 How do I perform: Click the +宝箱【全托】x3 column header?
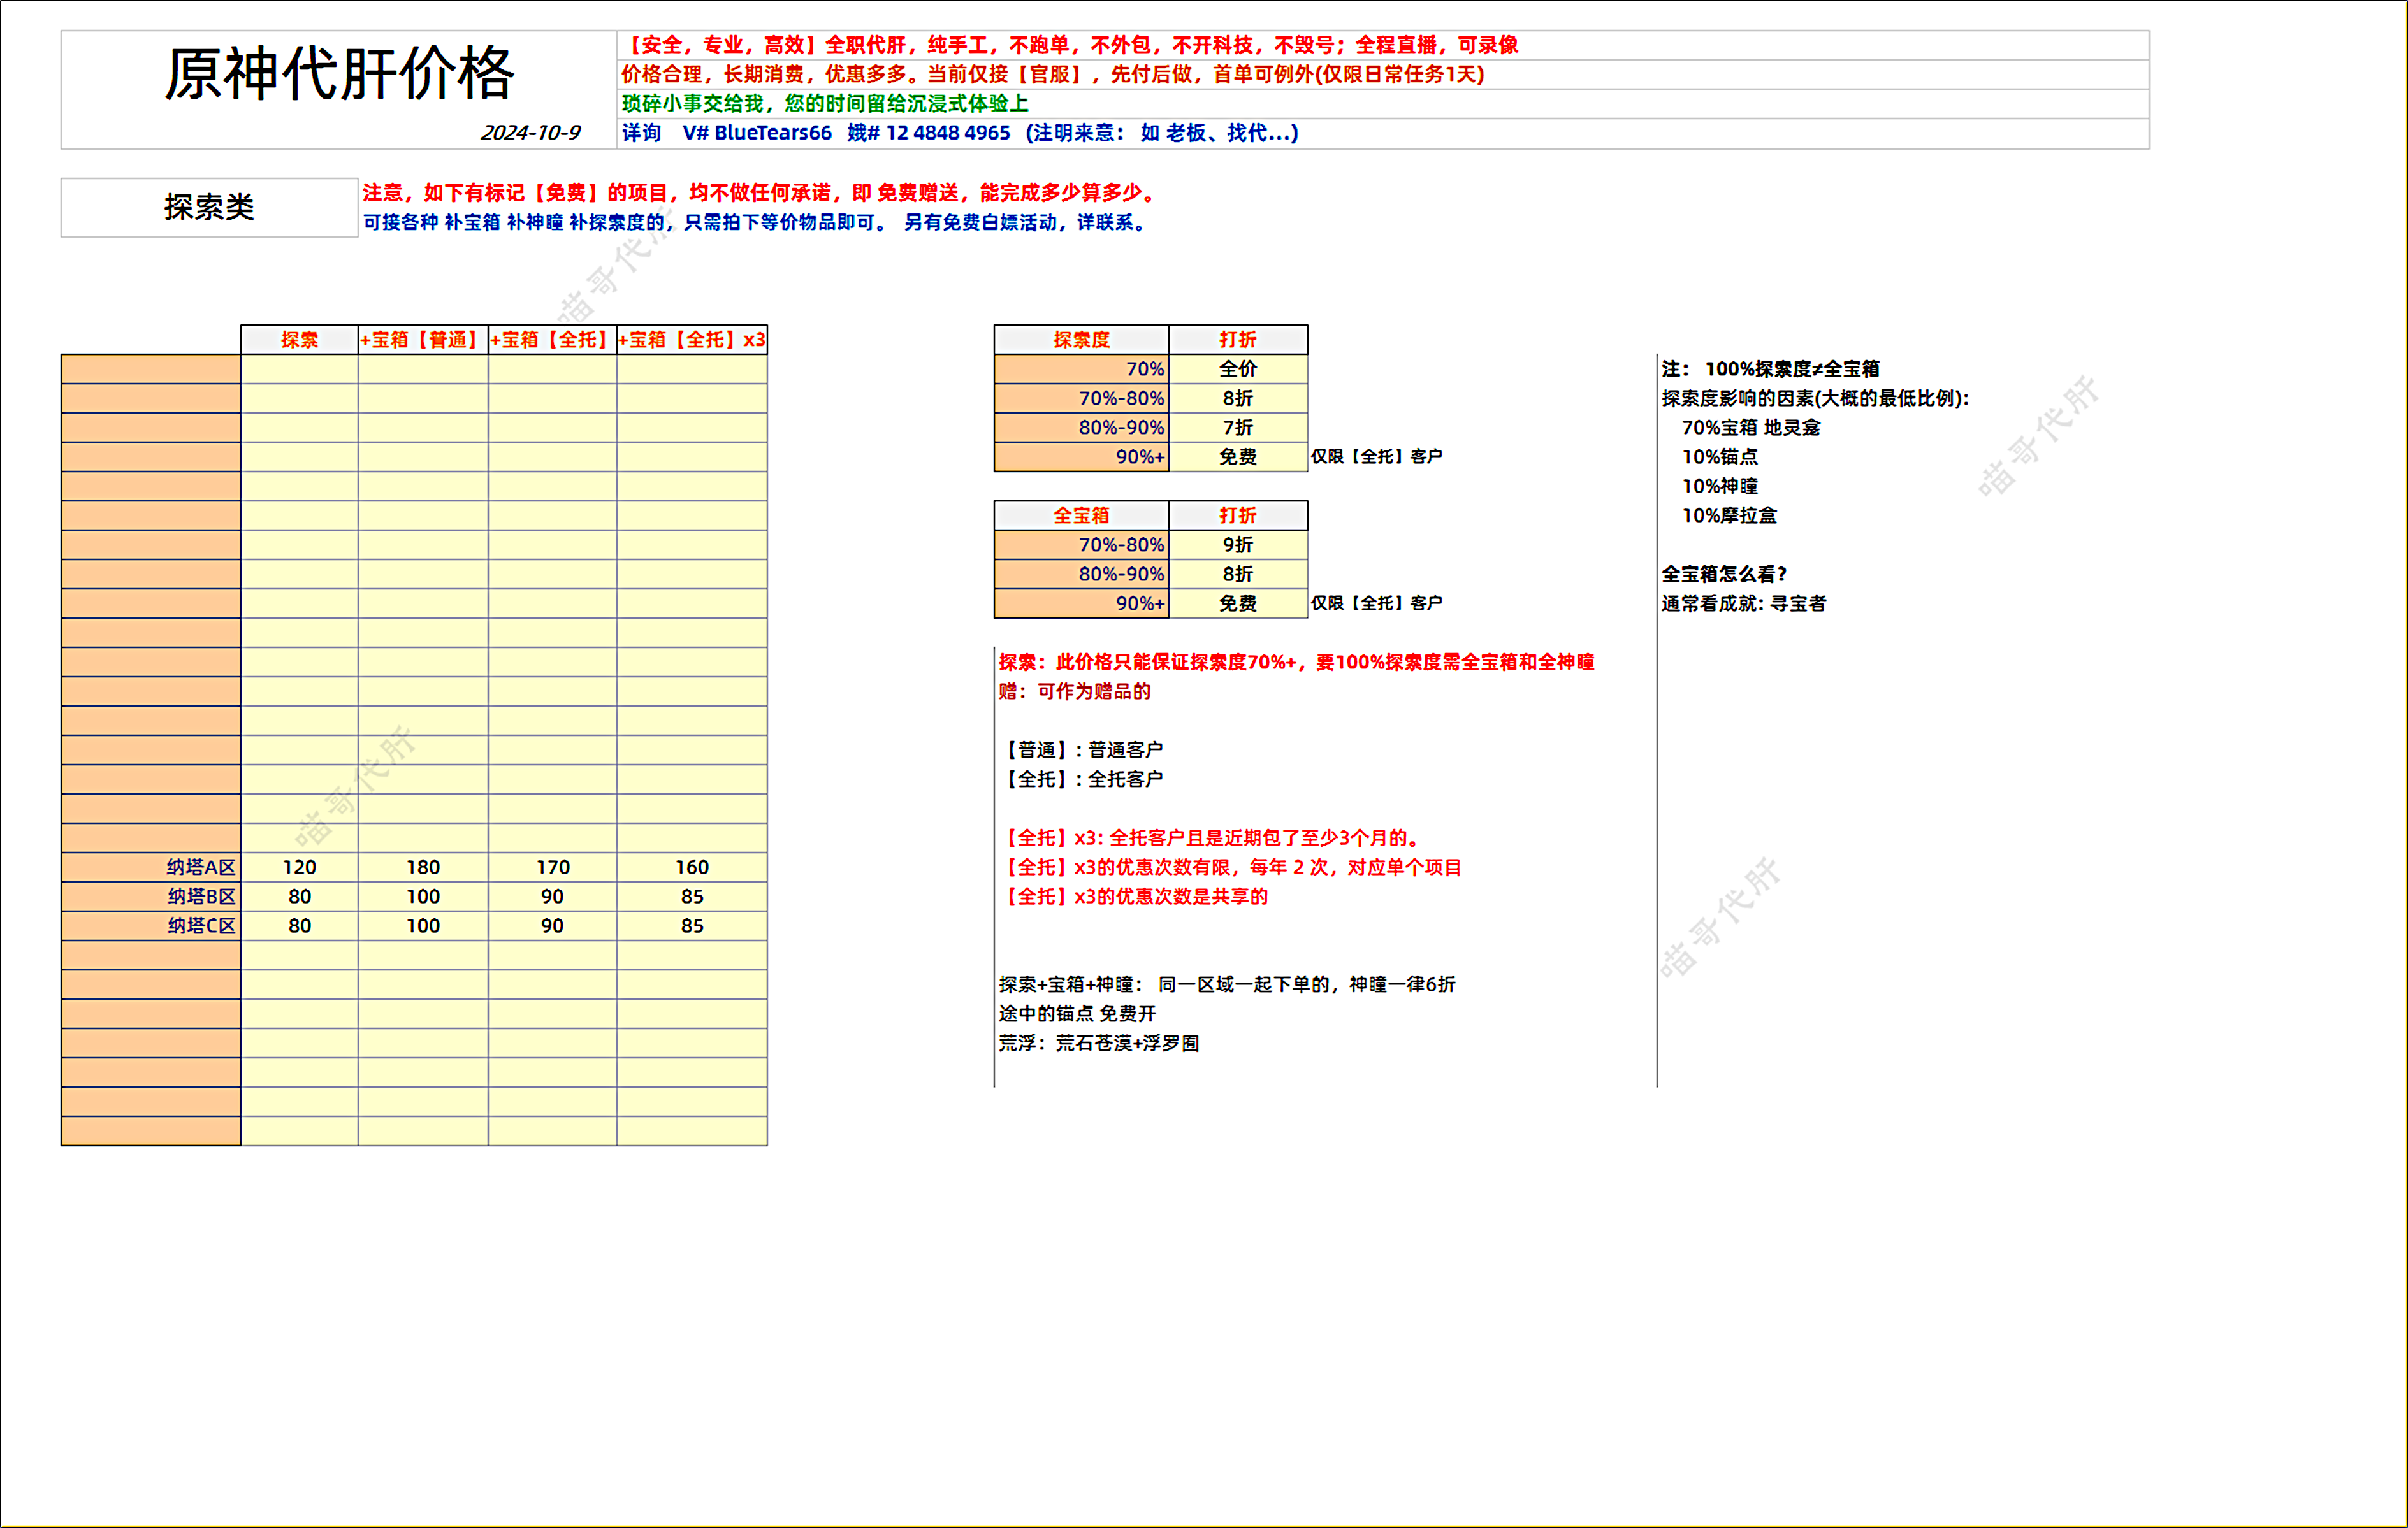pos(692,340)
